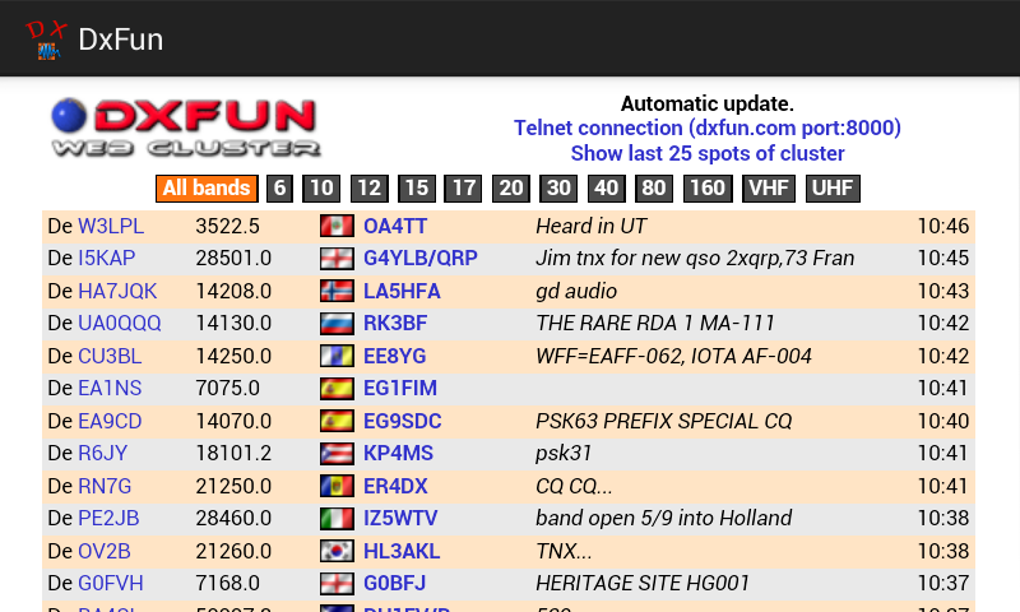Click the Puerto Rico flag beside KP4MS
This screenshot has height=612, width=1020.
pyautogui.click(x=337, y=453)
